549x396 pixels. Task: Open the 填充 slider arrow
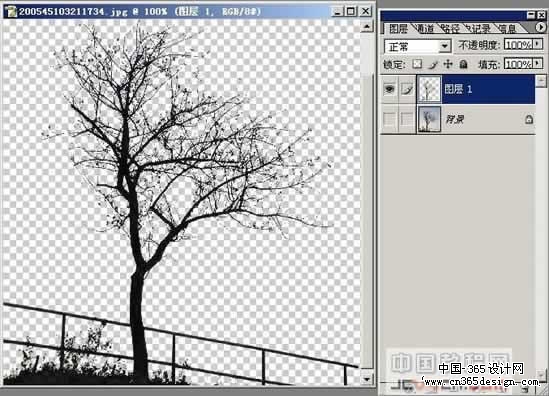537,64
